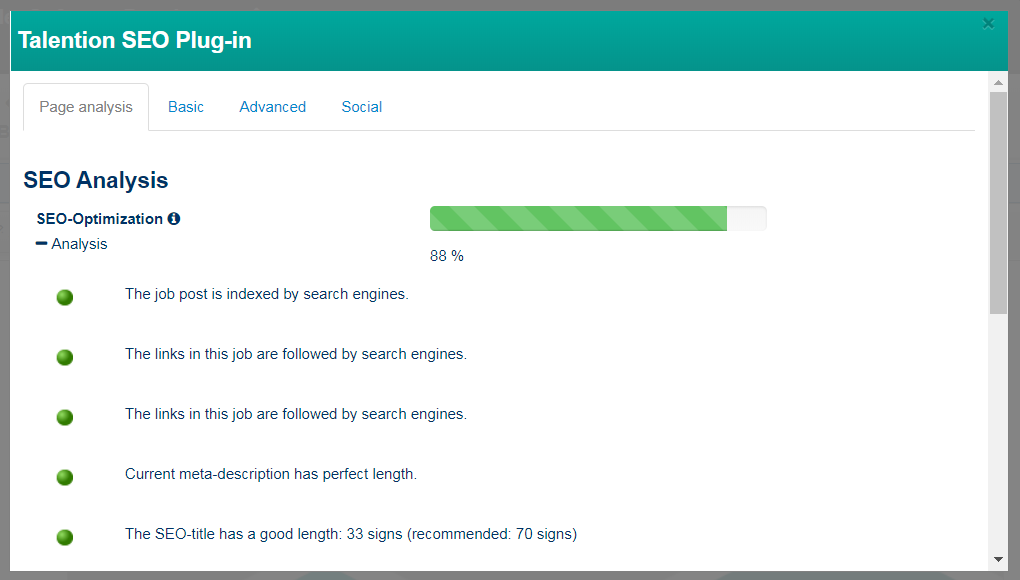
Task: Click the '88 %' score value
Action: (447, 256)
